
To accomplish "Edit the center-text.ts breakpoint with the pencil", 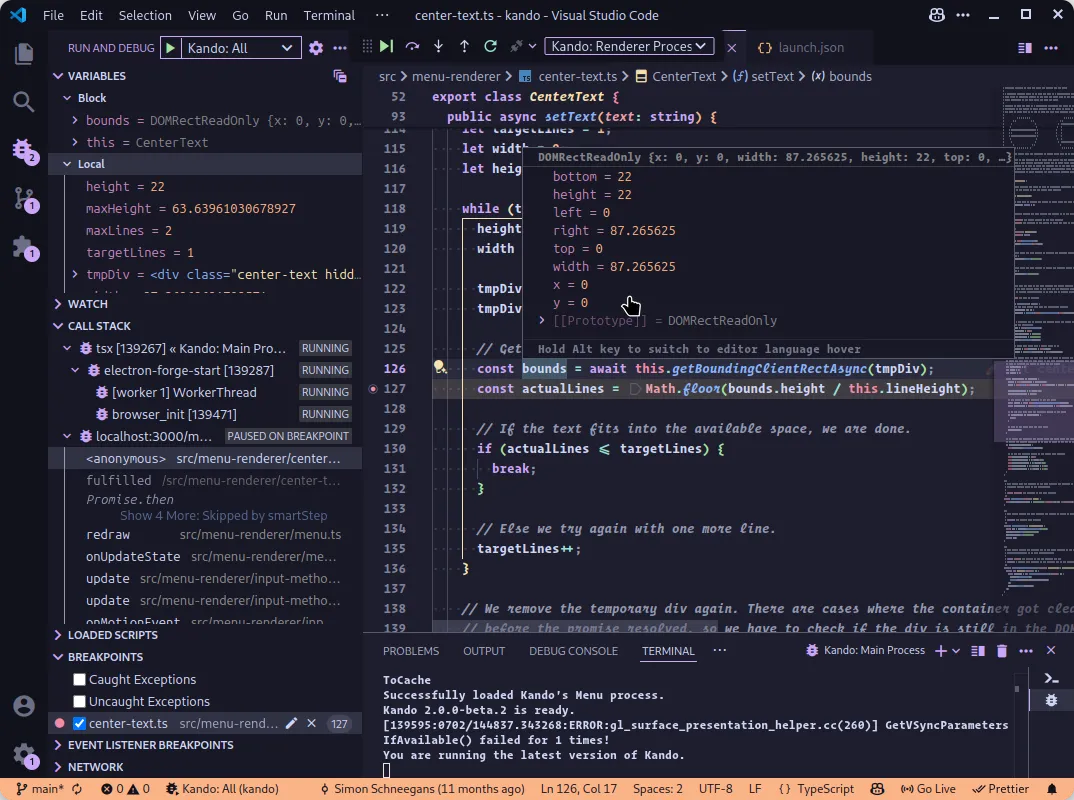I will click(x=289, y=722).
